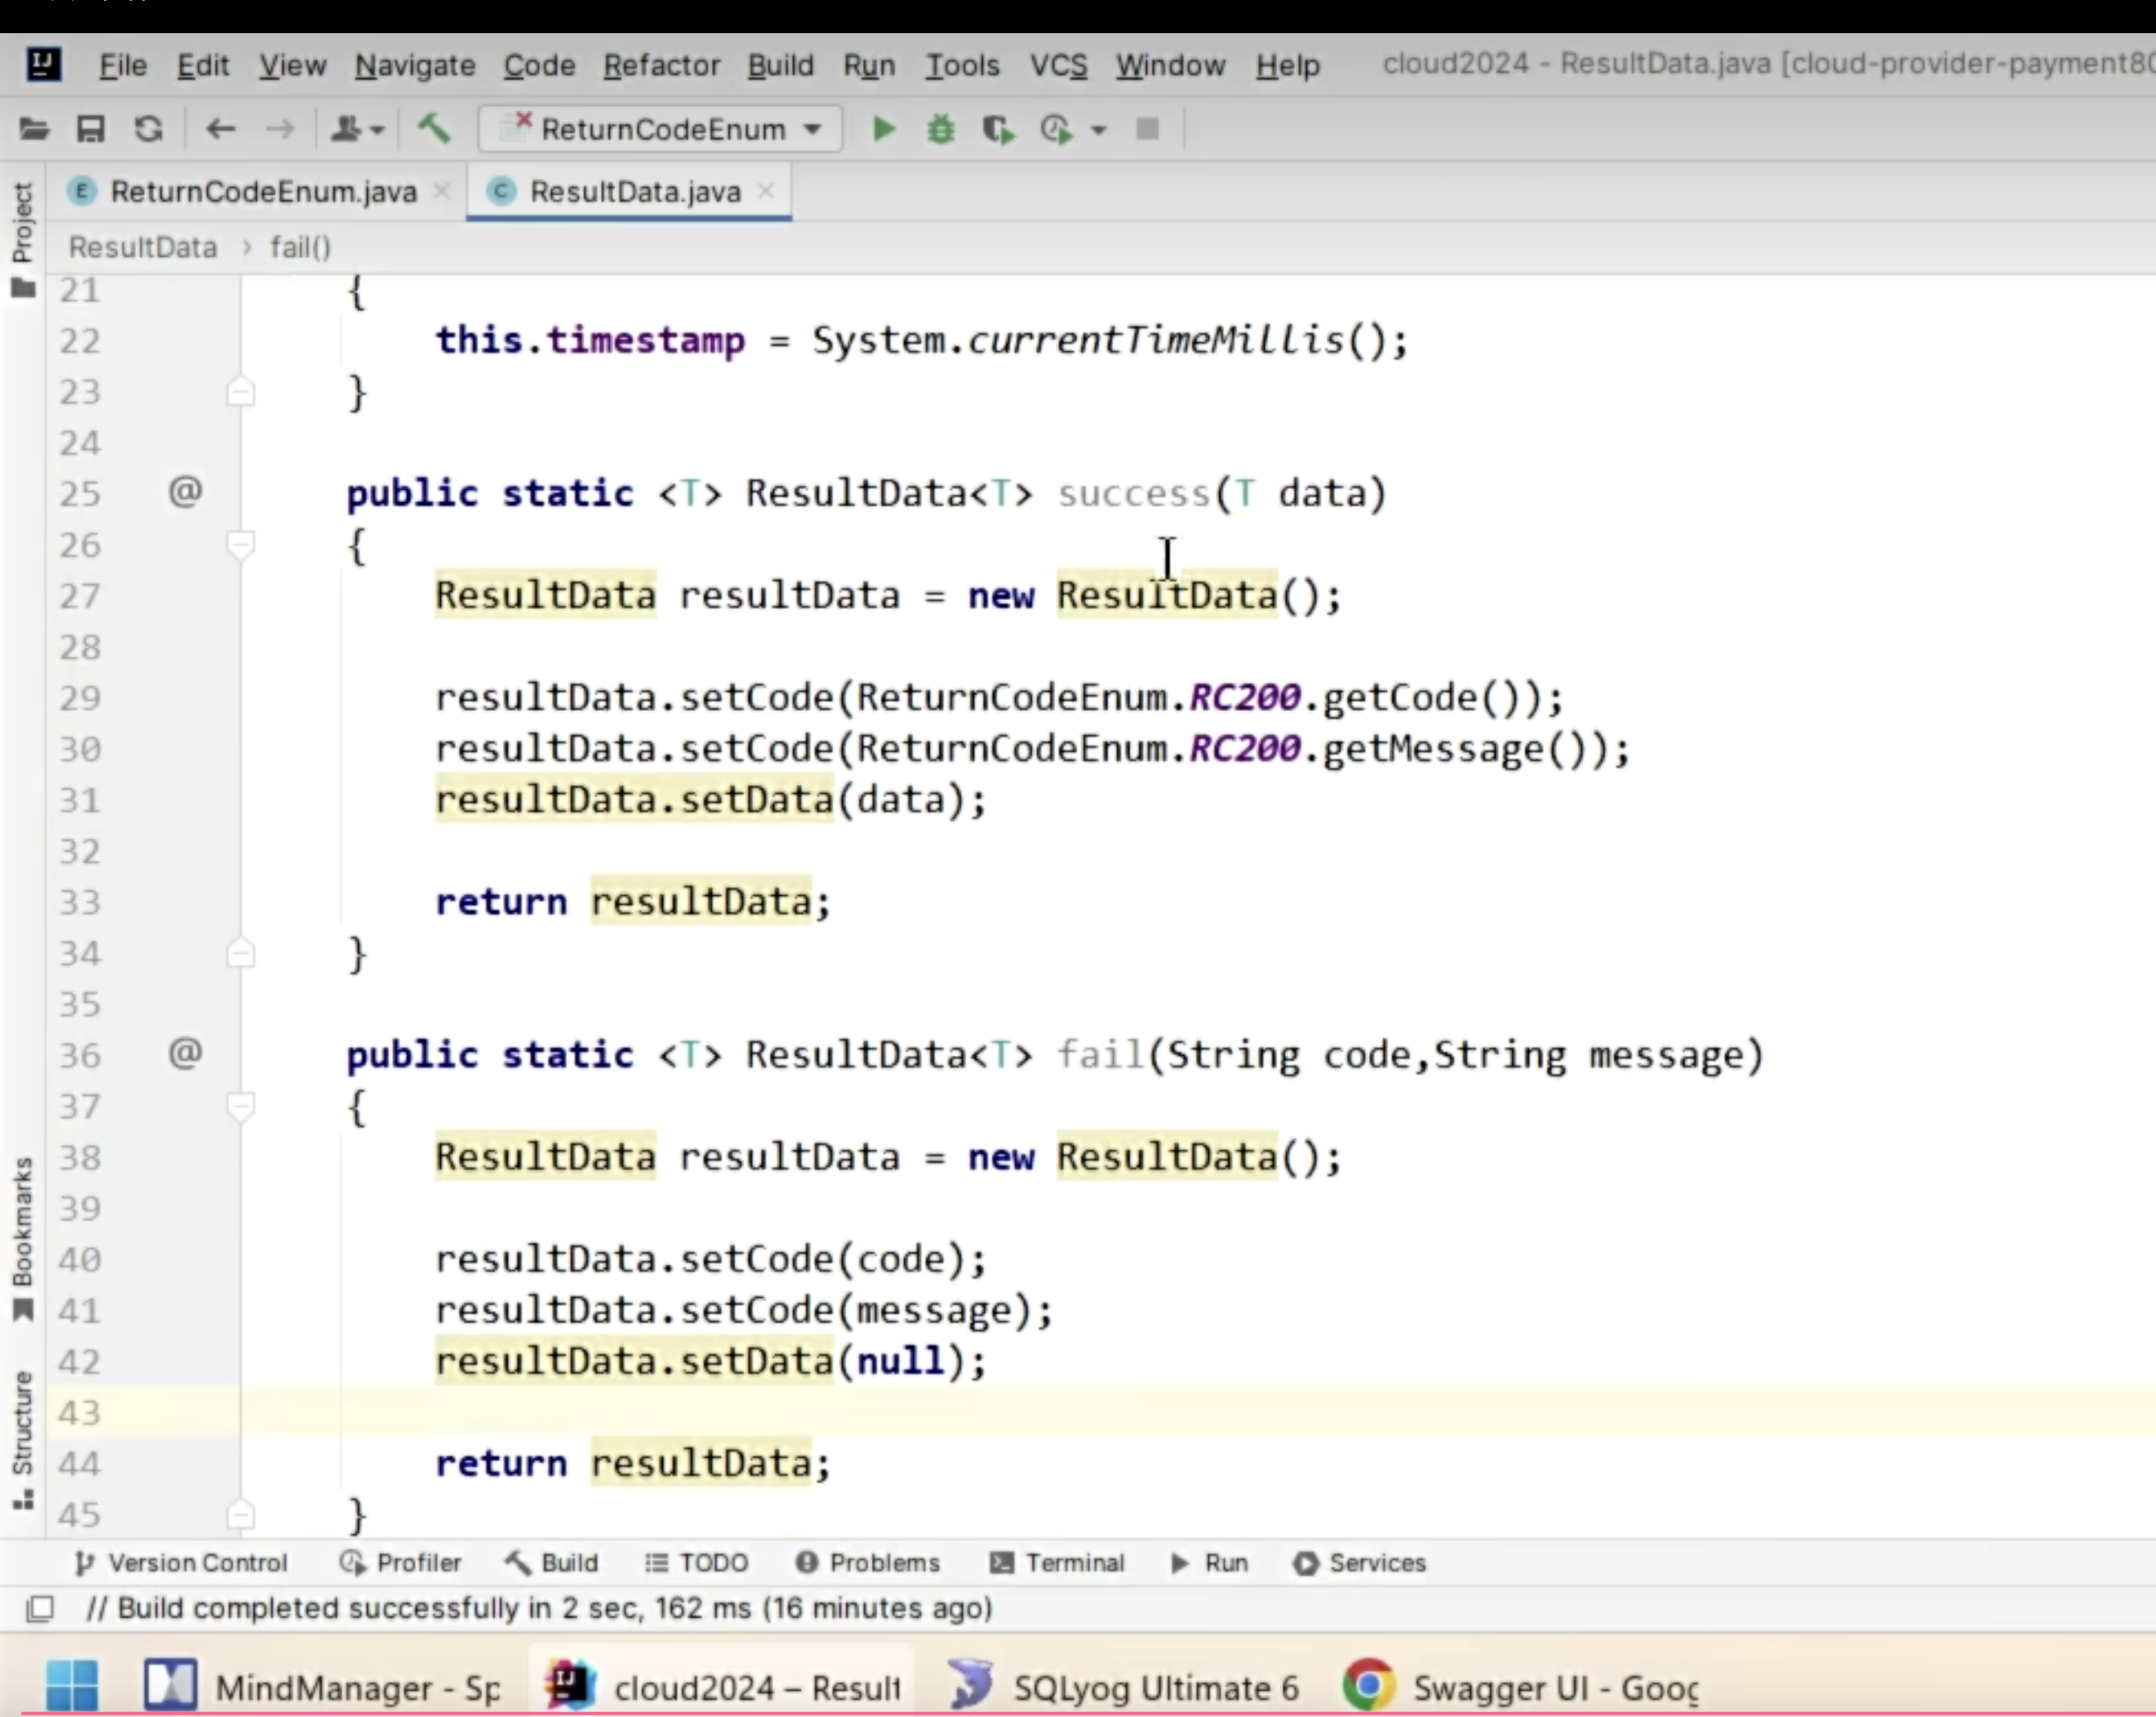Run with coverage icon
2156x1717 pixels.
coord(998,129)
